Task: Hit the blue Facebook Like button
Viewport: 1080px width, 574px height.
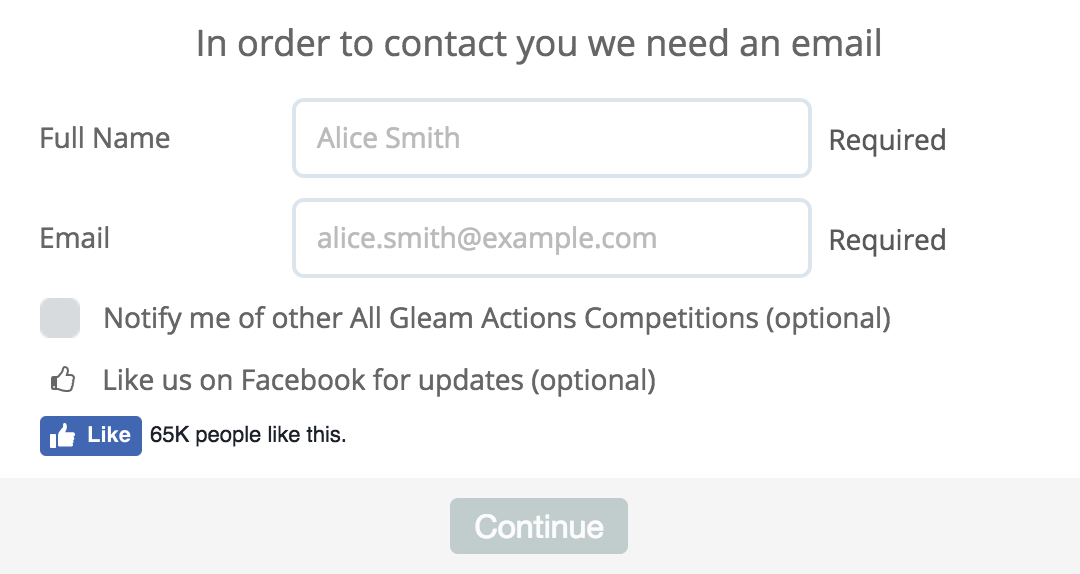Action: coord(91,436)
